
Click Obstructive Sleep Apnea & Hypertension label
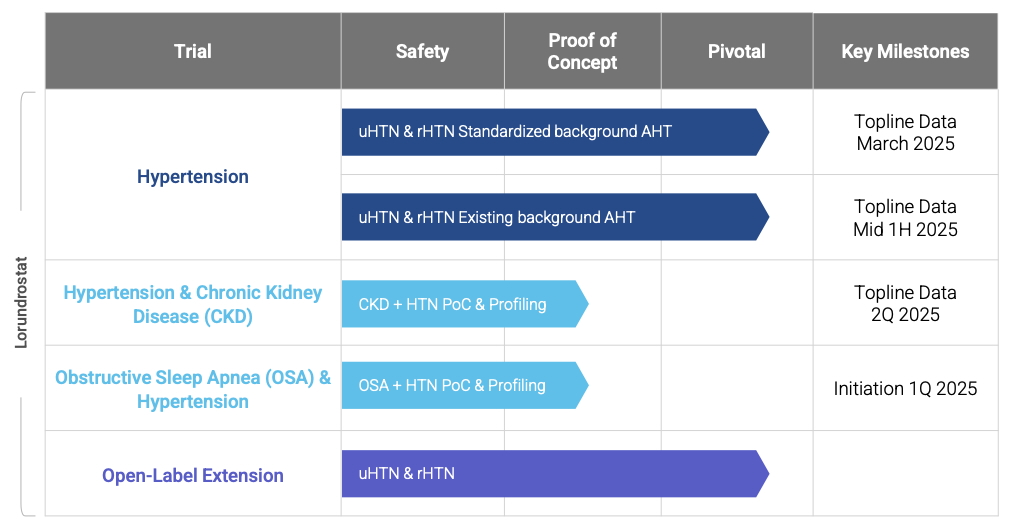click(193, 389)
